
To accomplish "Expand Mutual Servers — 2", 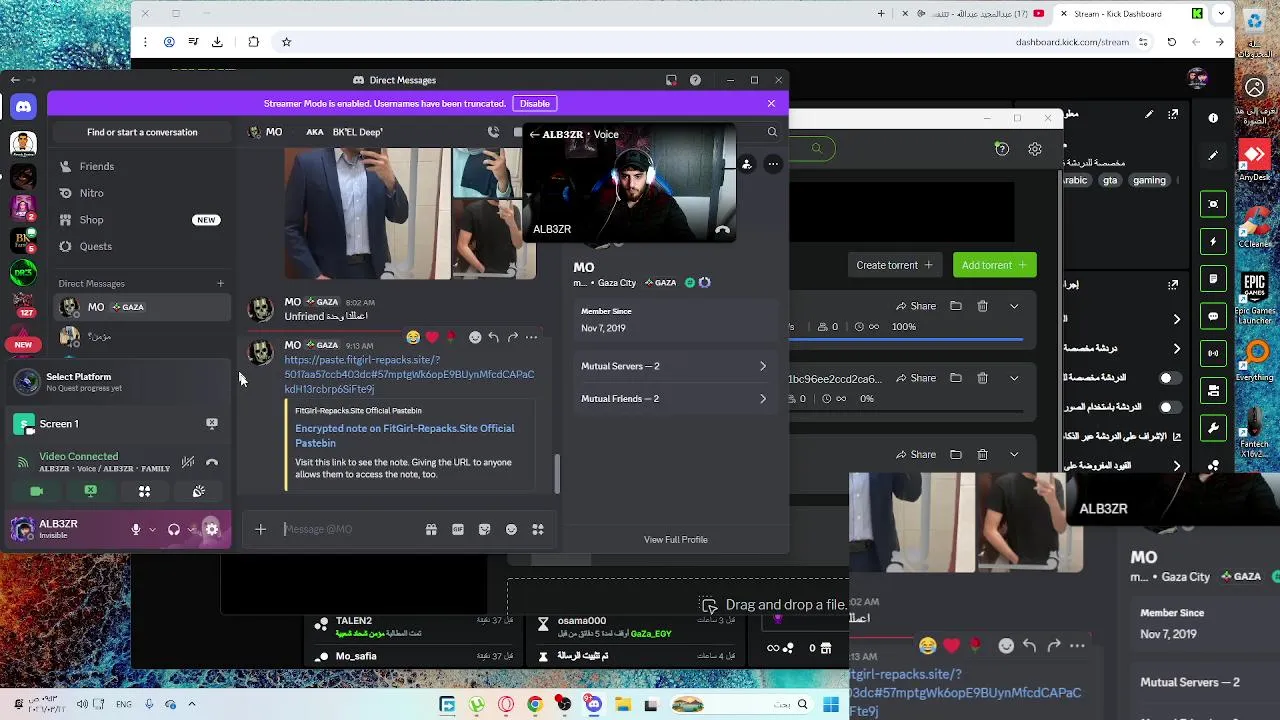I will (x=675, y=366).
